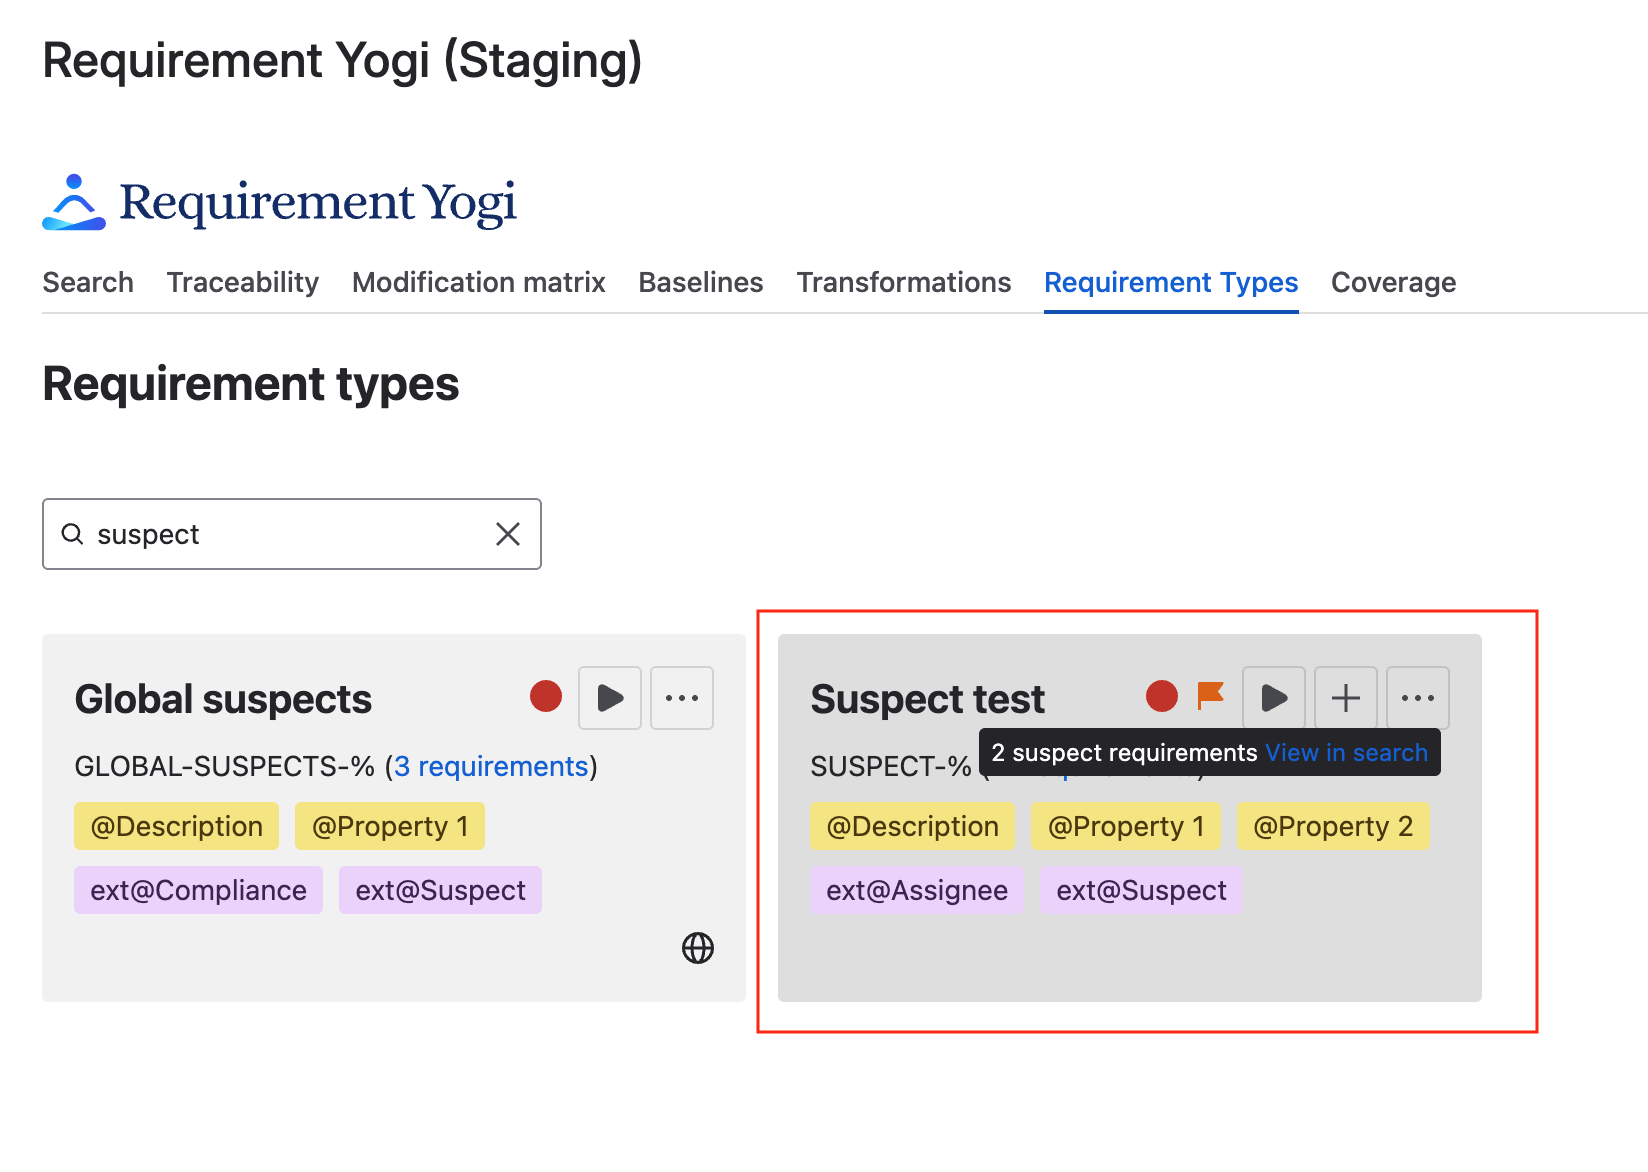Run the Global suspects play button
Image resolution: width=1648 pixels, height=1172 pixels.
click(610, 698)
